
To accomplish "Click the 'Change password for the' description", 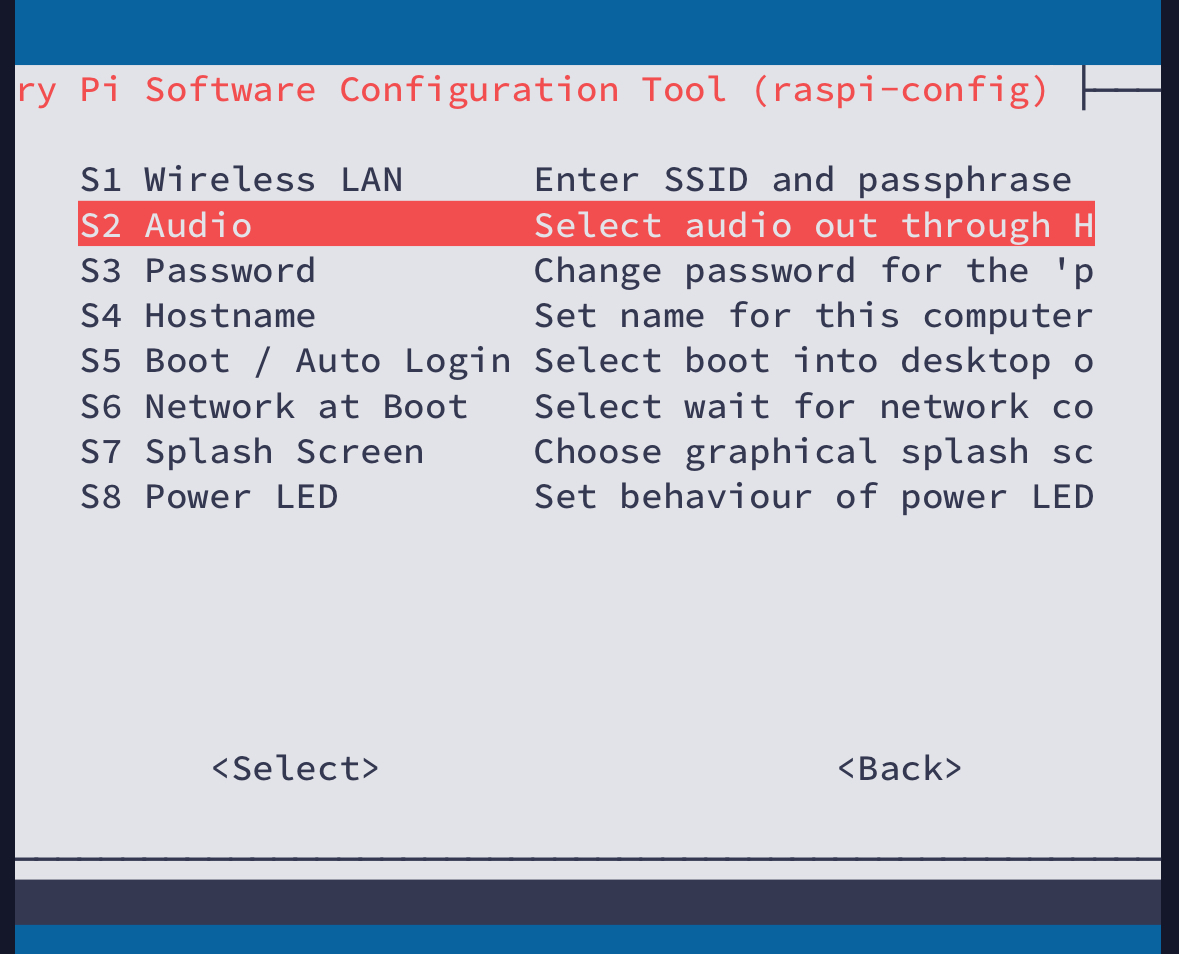I will (812, 271).
